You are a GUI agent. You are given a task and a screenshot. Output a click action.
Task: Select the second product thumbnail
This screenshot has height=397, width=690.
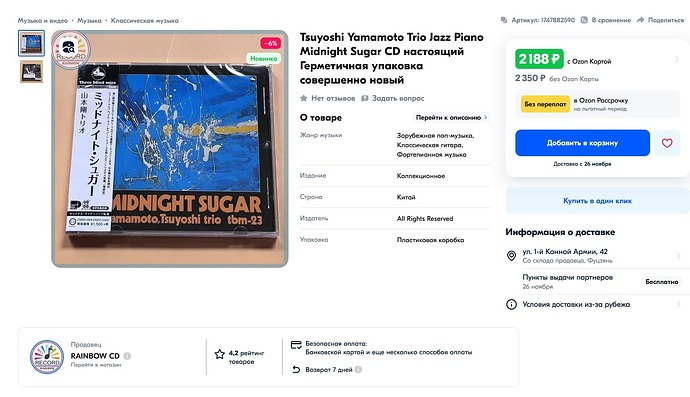tap(31, 72)
